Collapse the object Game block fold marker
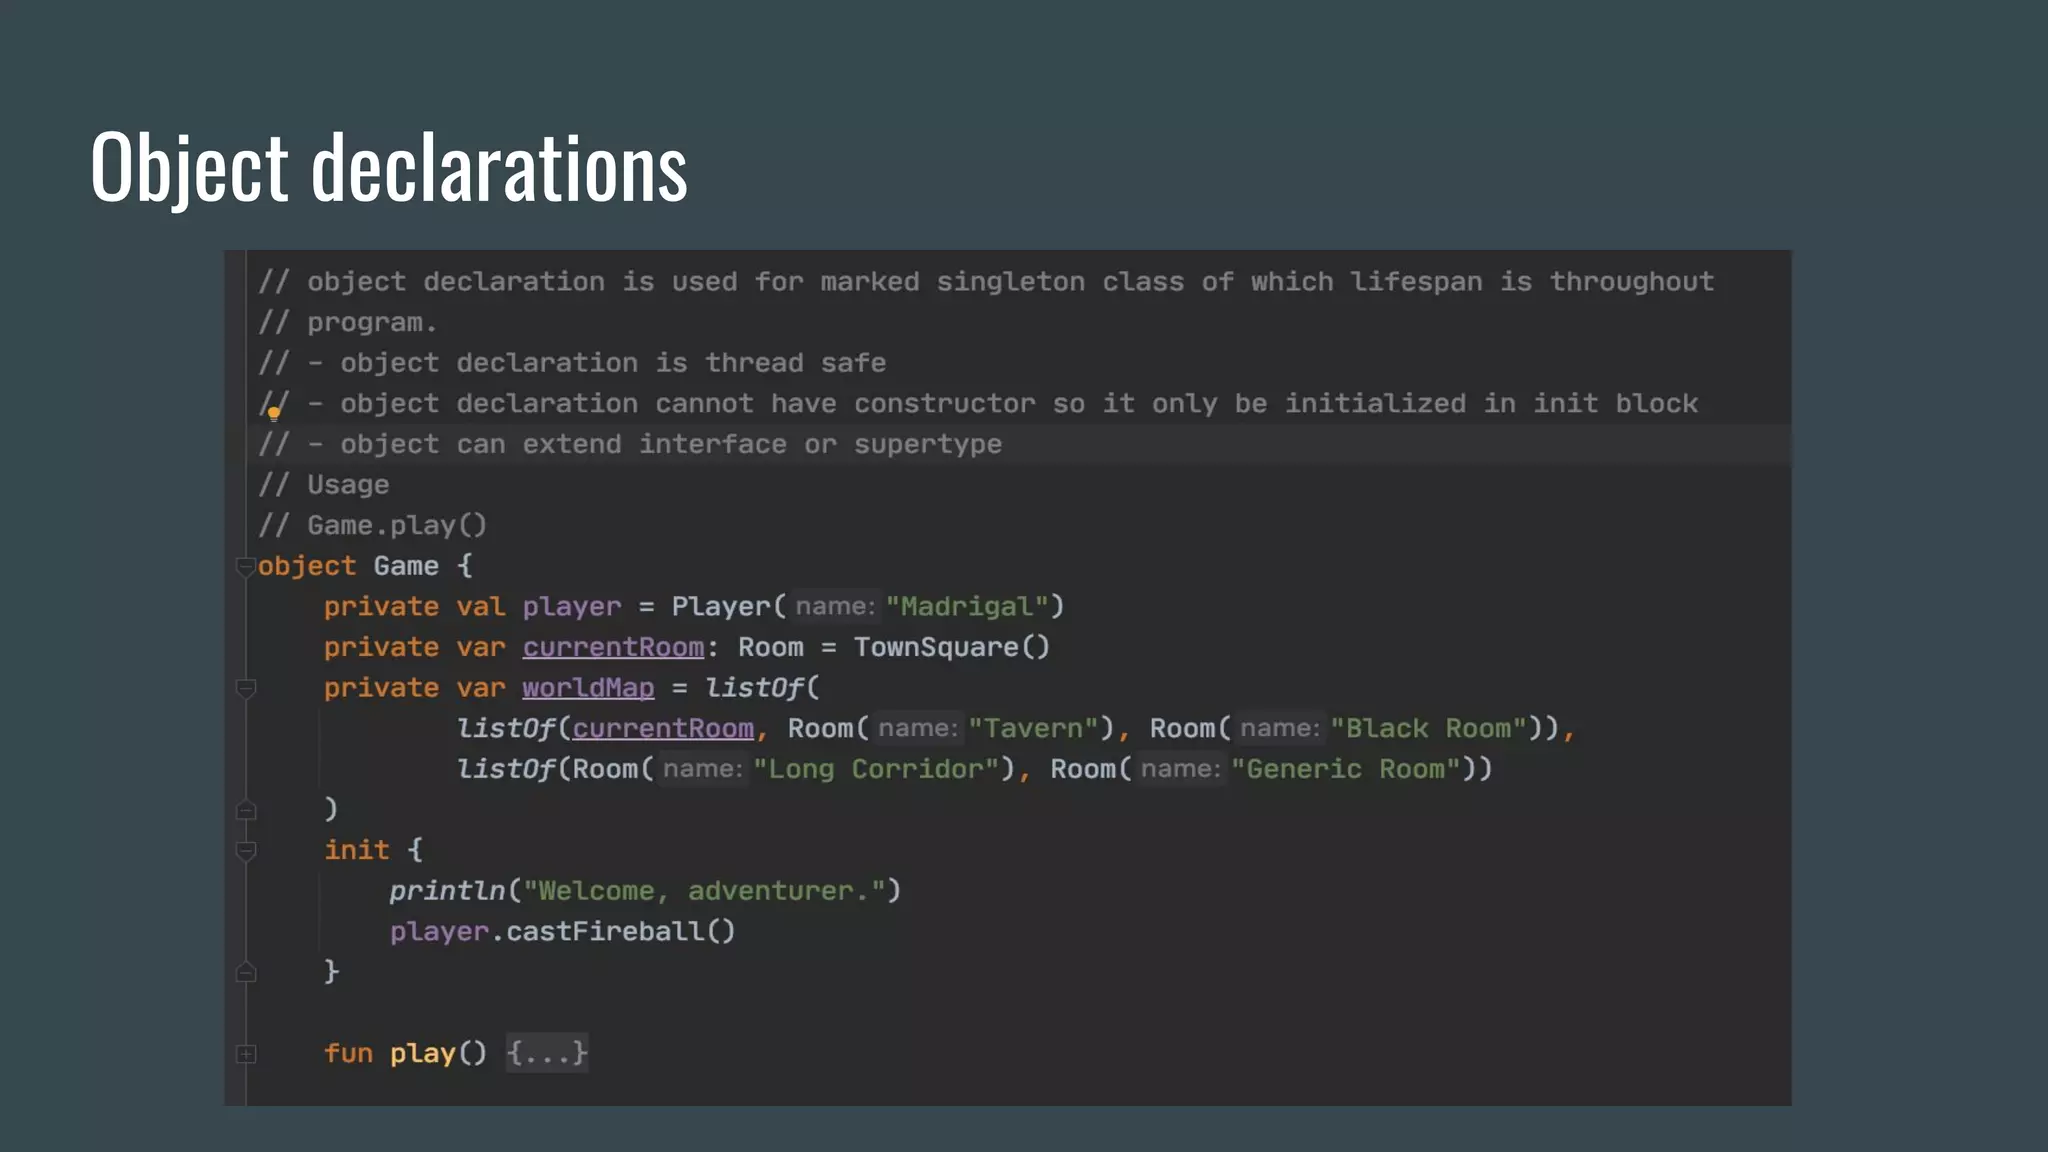Screen dimensions: 2048x1152 [246, 567]
